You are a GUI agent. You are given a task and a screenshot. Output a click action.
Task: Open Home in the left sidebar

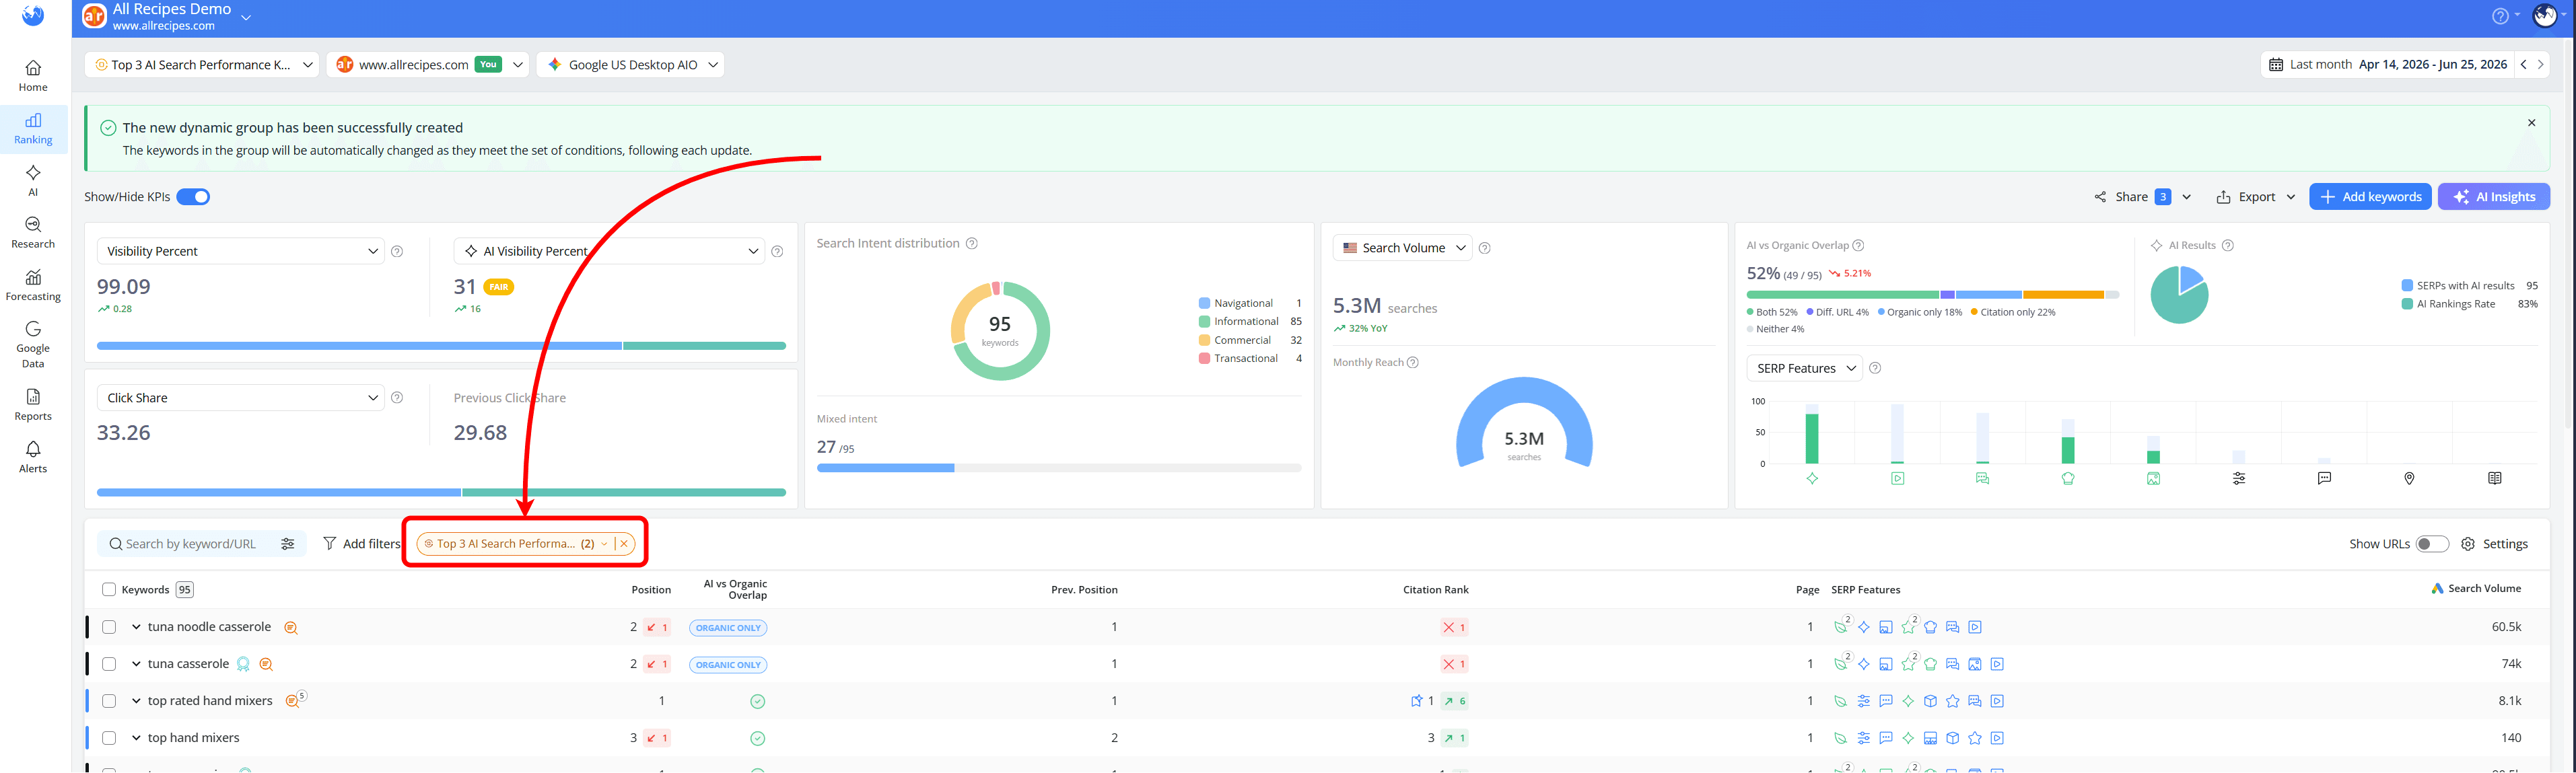(x=33, y=76)
